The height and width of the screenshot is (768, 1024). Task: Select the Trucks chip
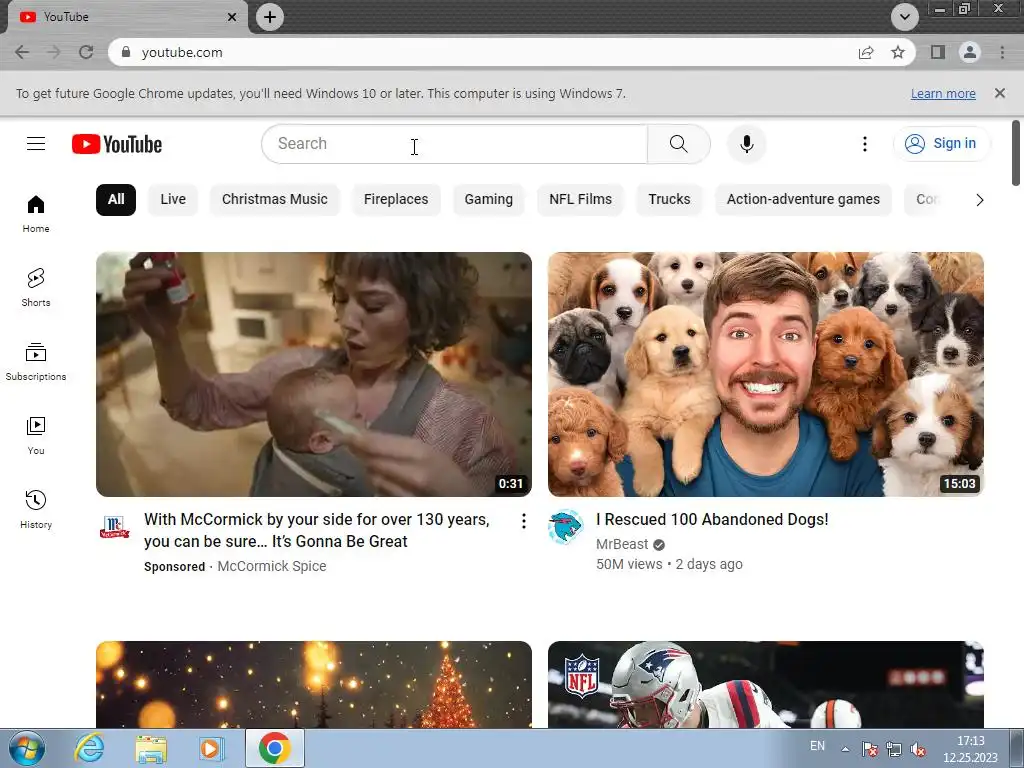[x=669, y=199]
